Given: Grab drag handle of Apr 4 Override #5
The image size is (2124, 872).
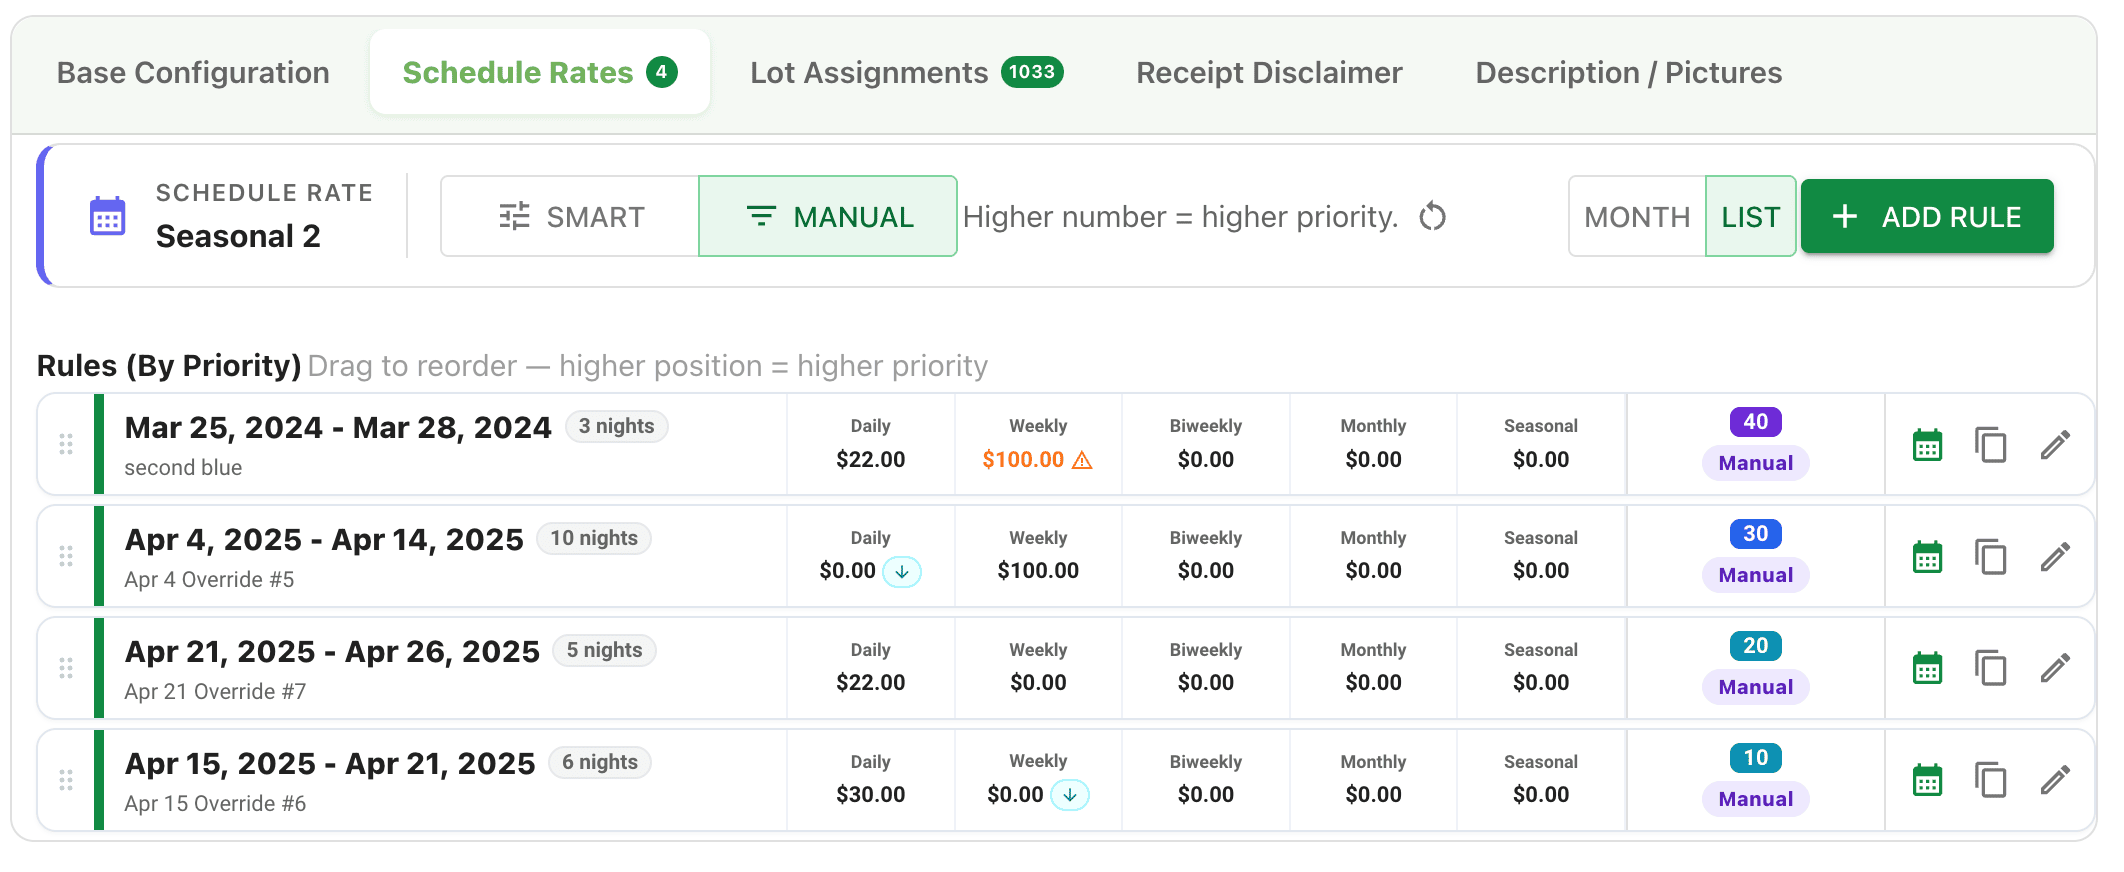Looking at the screenshot, I should (66, 556).
